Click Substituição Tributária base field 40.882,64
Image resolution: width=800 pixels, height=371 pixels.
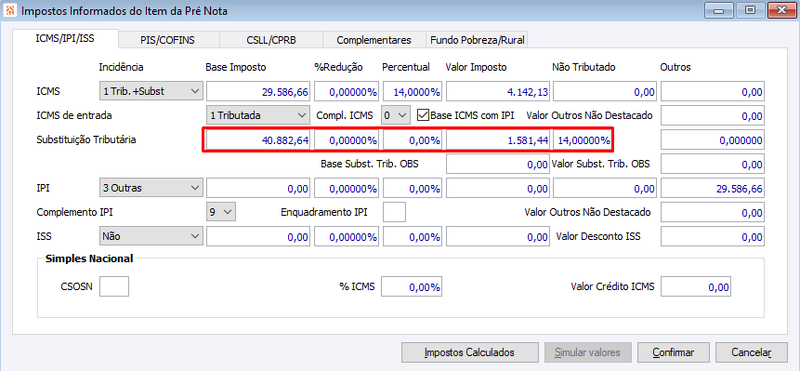coord(258,140)
